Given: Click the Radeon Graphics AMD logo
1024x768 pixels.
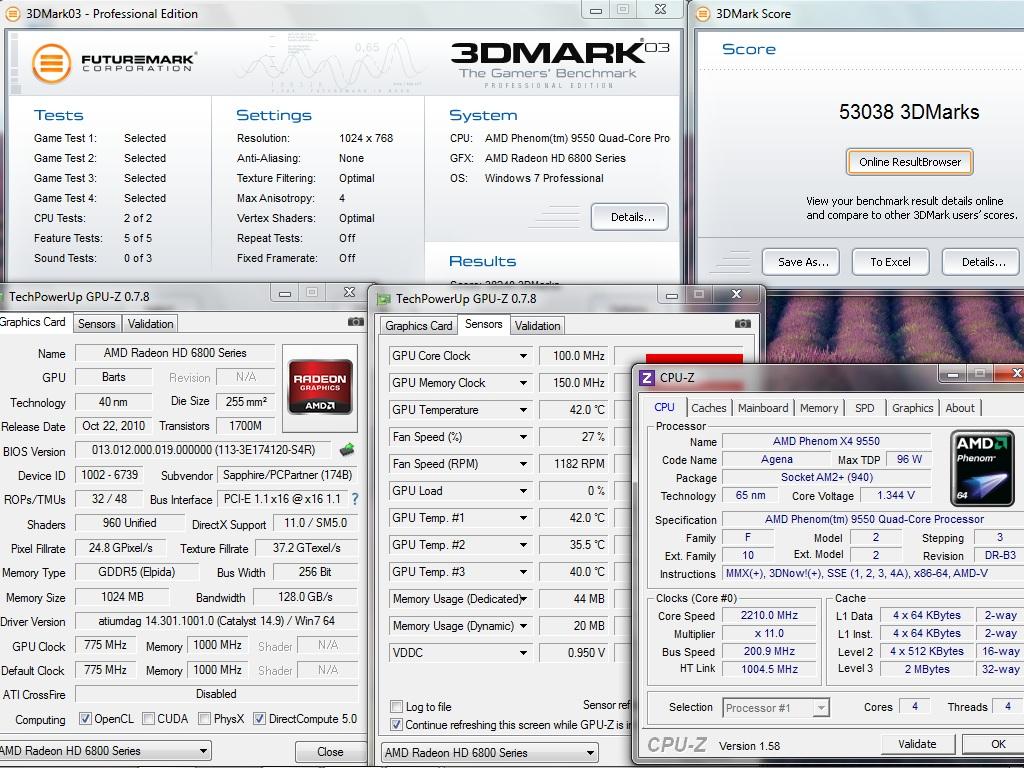Looking at the screenshot, I should point(320,387).
